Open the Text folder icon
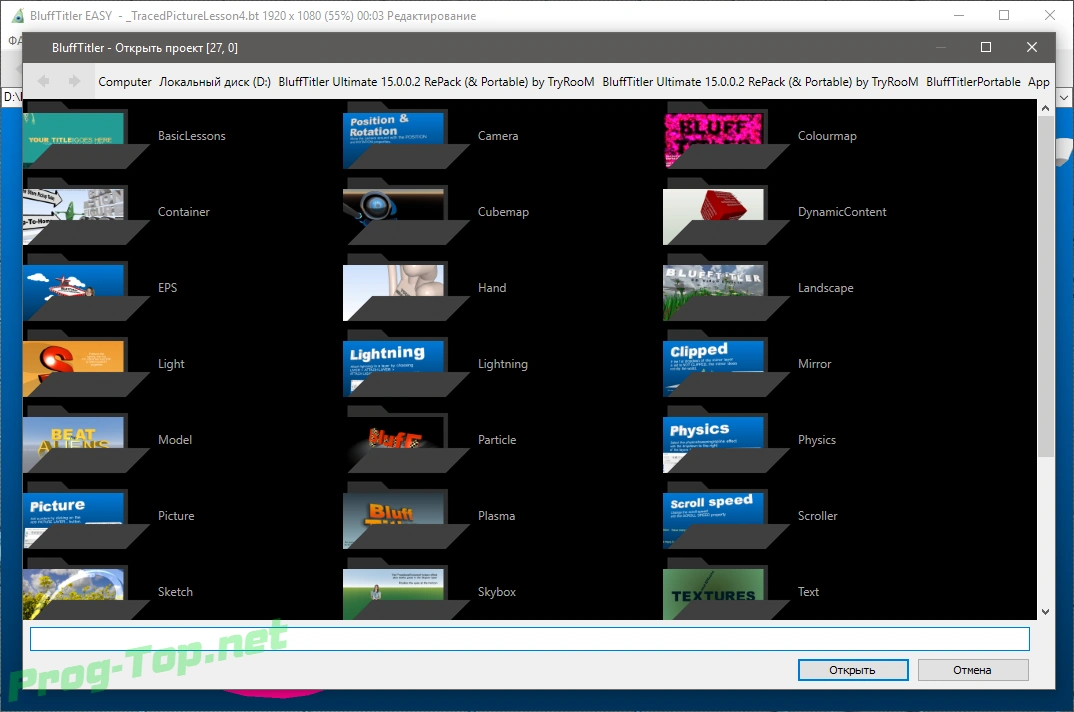Screen dimensions: 1074x712 point(726,589)
